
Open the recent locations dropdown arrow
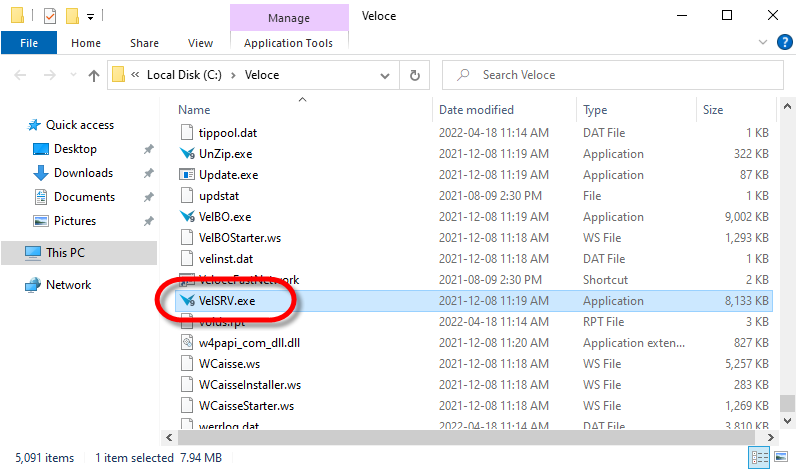71,75
